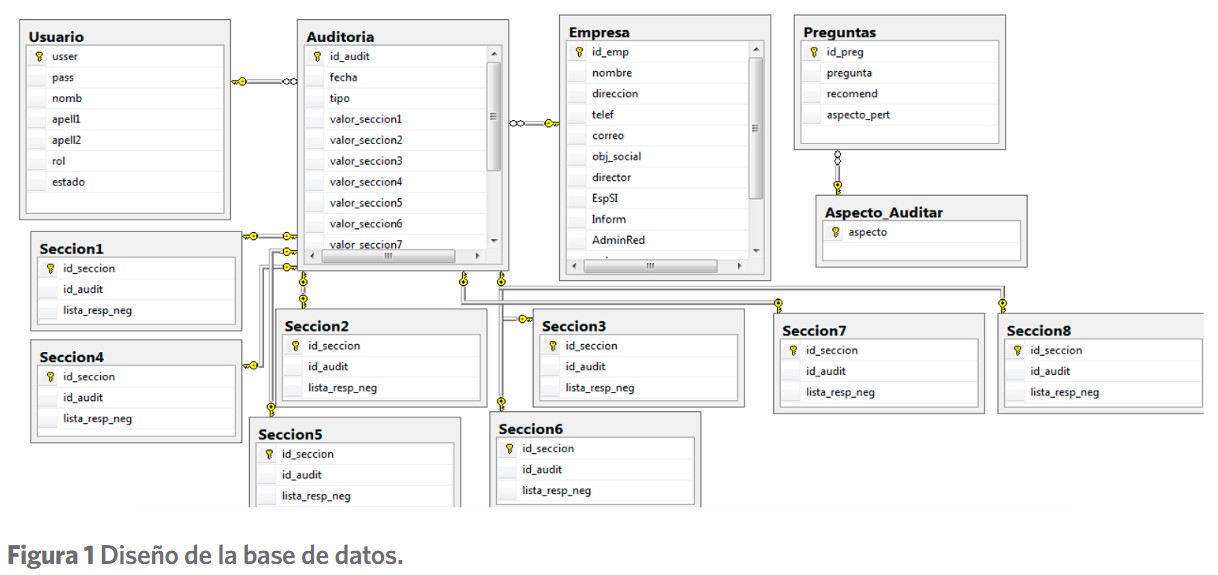
Task: Click the key icon beside id_emp in Empresa
Action: point(579,52)
